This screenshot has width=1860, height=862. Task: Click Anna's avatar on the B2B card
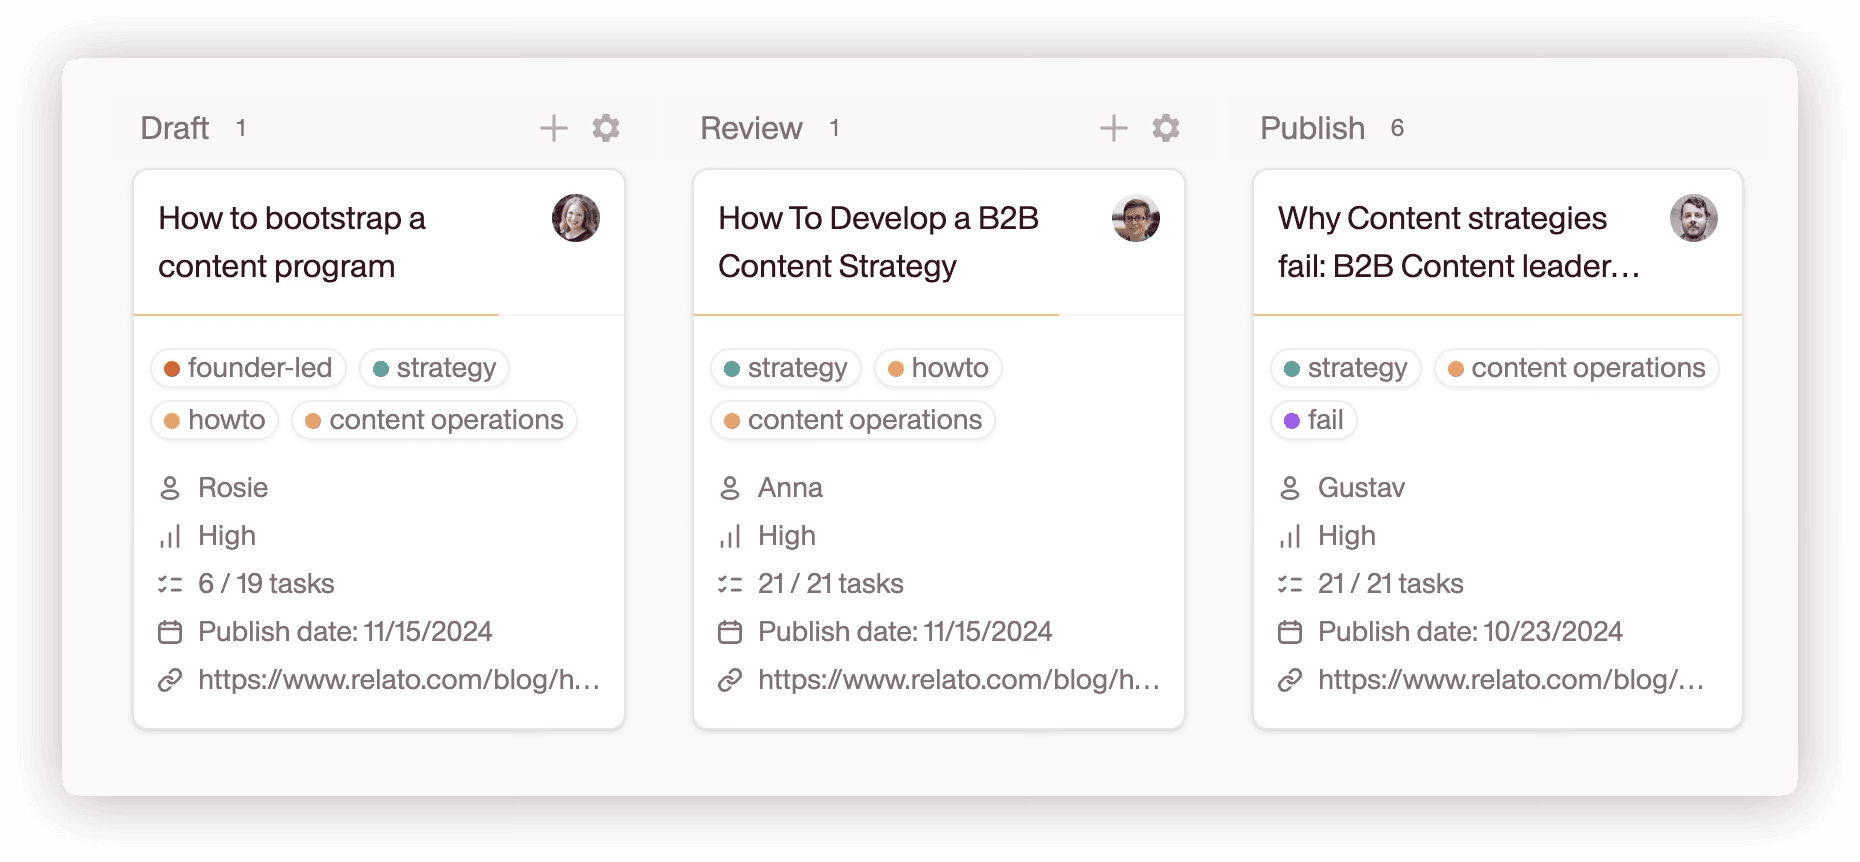pos(1136,218)
